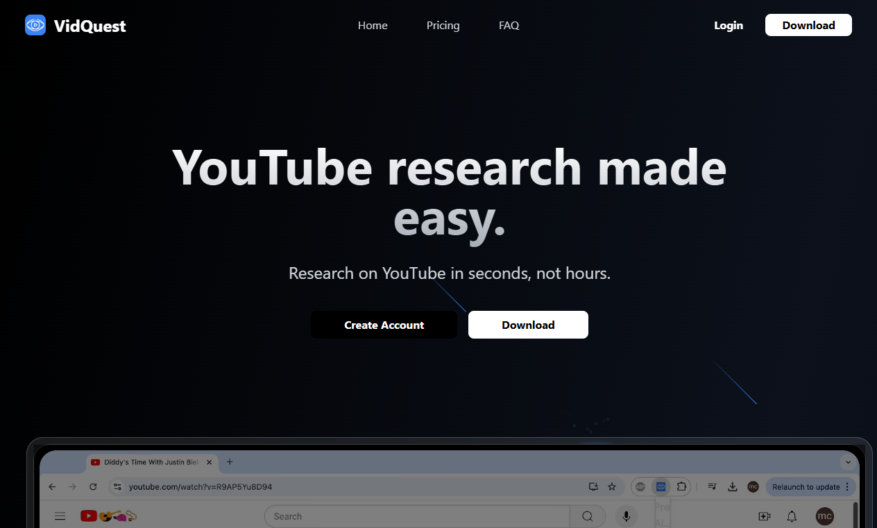This screenshot has width=877, height=528.
Task: Open the puzzle piece extensions menu
Action: [681, 487]
